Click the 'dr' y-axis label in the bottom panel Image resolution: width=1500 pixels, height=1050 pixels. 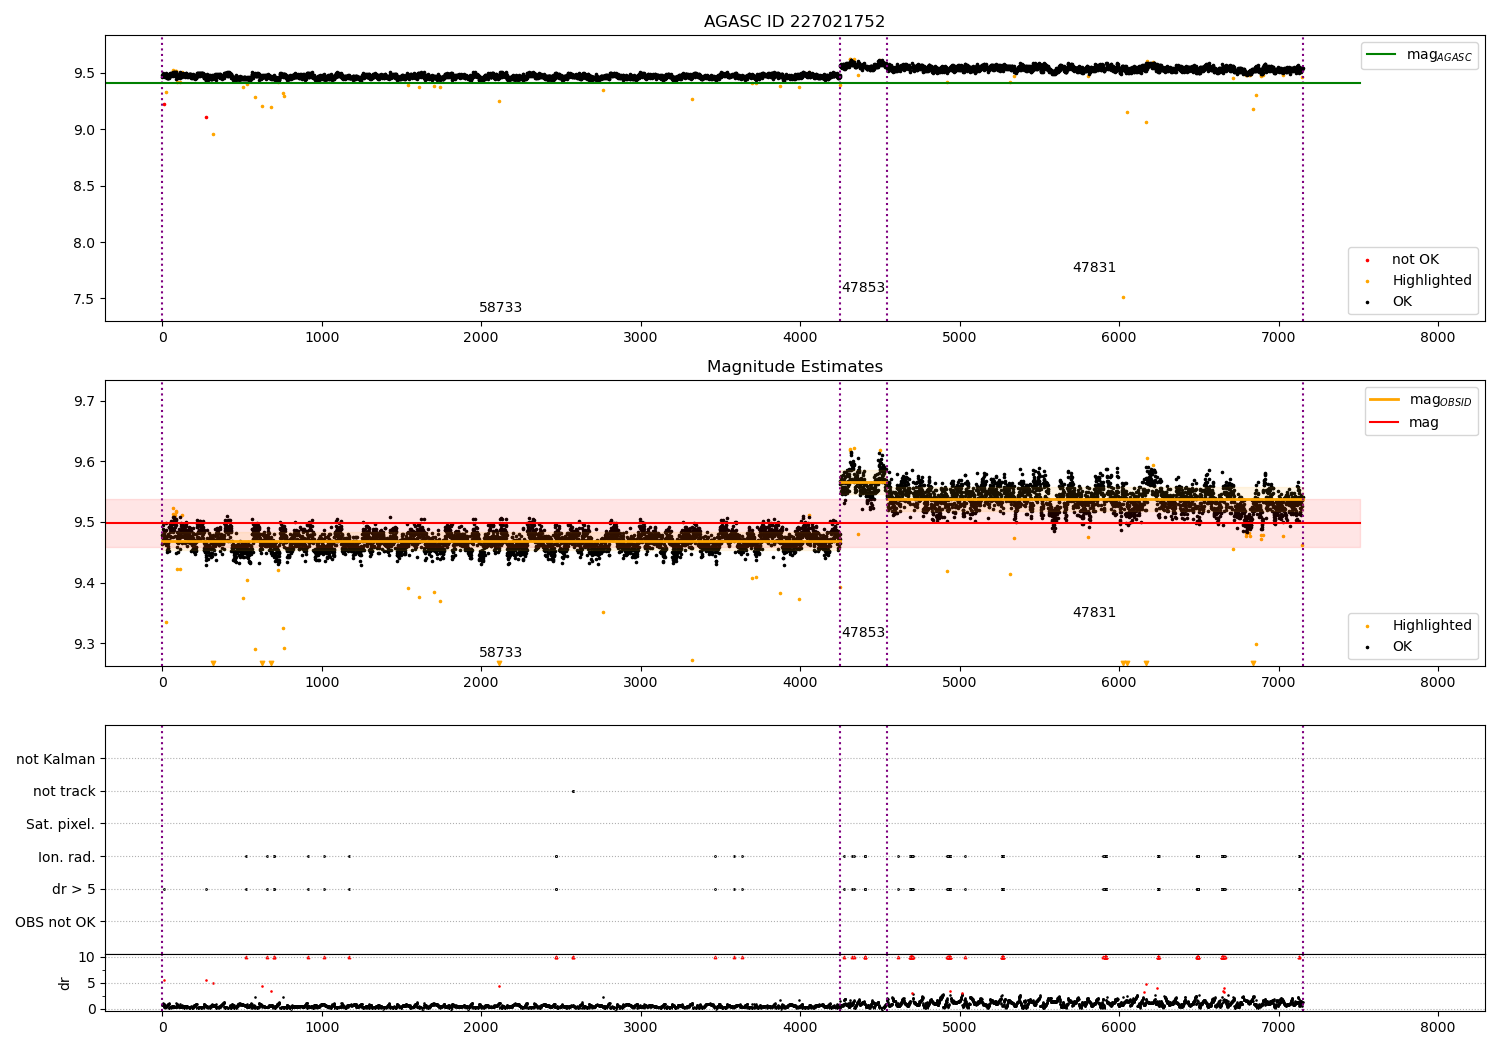[x=65, y=983]
